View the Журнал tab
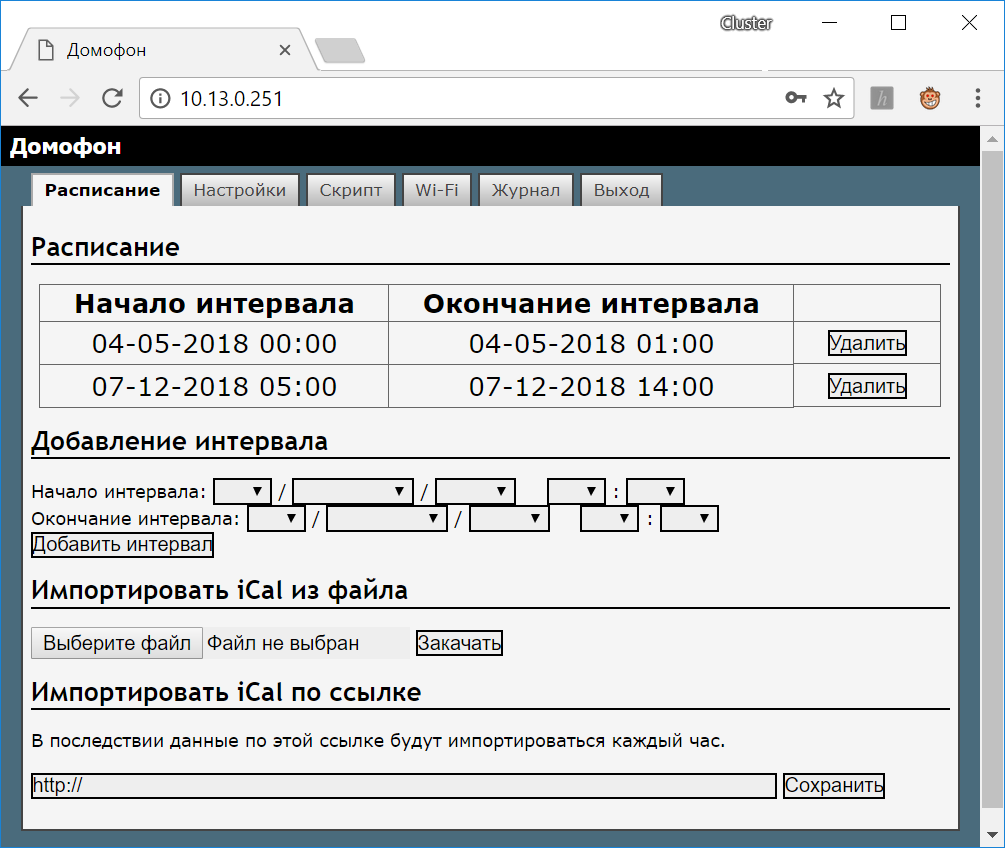 [x=525, y=189]
